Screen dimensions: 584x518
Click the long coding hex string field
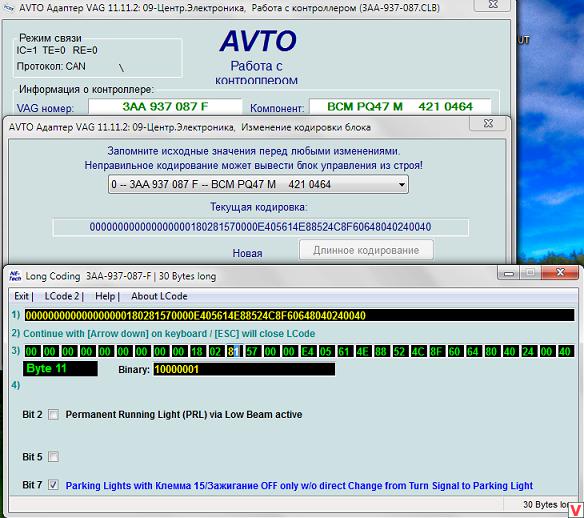[299, 315]
